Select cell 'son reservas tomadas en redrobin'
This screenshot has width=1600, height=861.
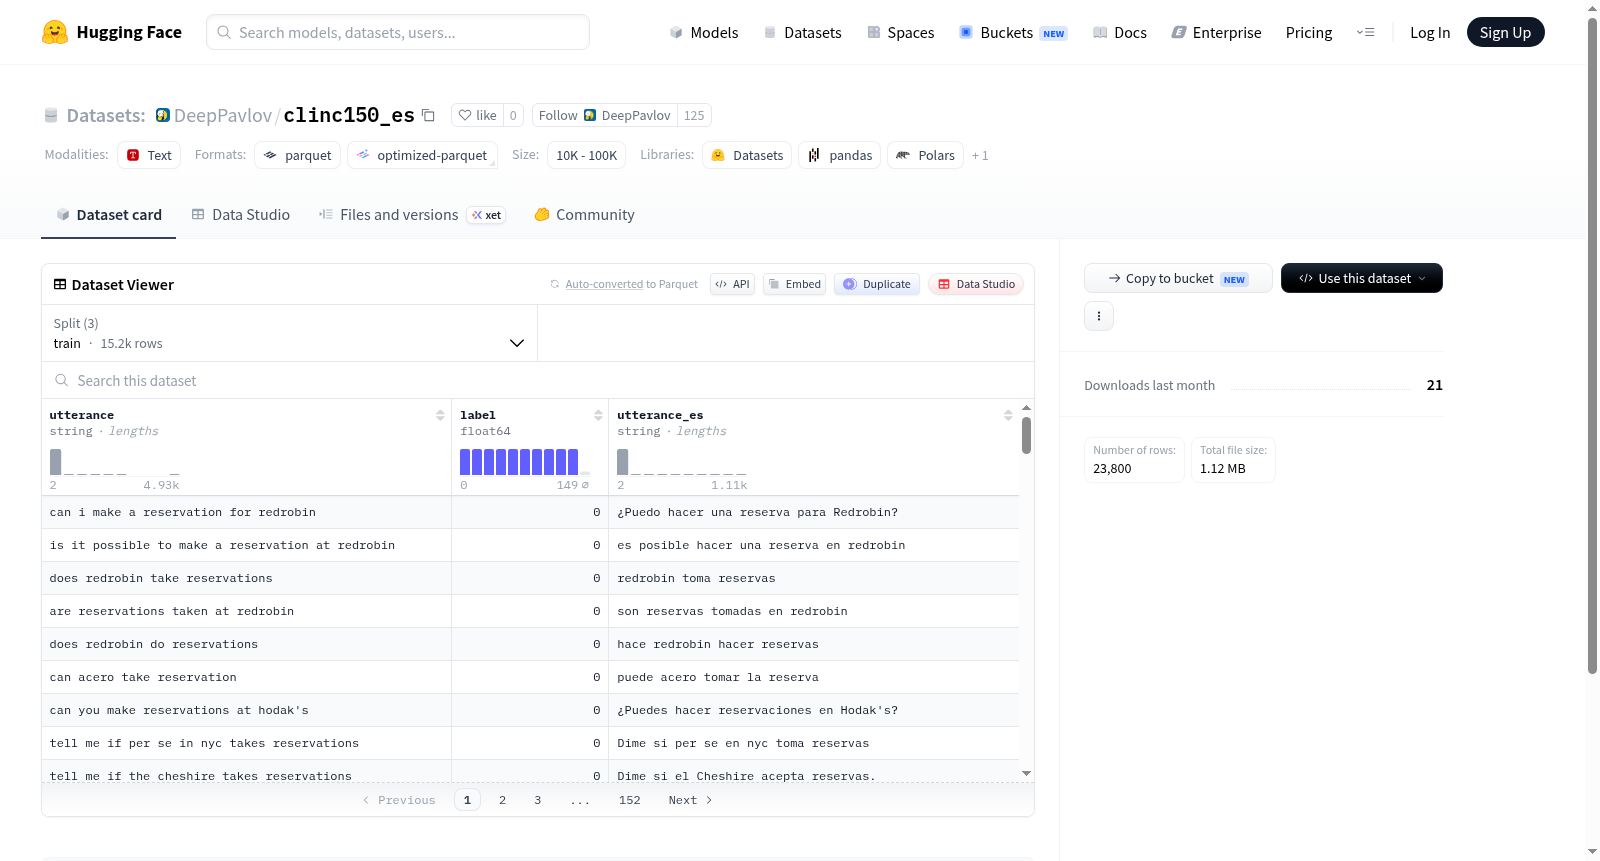[814, 611]
